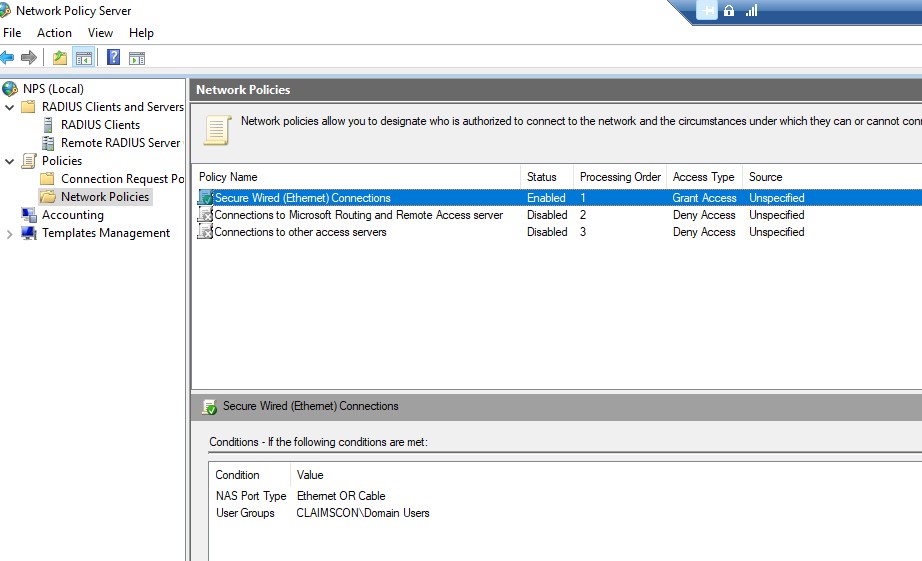922x561 pixels.
Task: Click the Network Policies open folder icon
Action: pos(48,196)
